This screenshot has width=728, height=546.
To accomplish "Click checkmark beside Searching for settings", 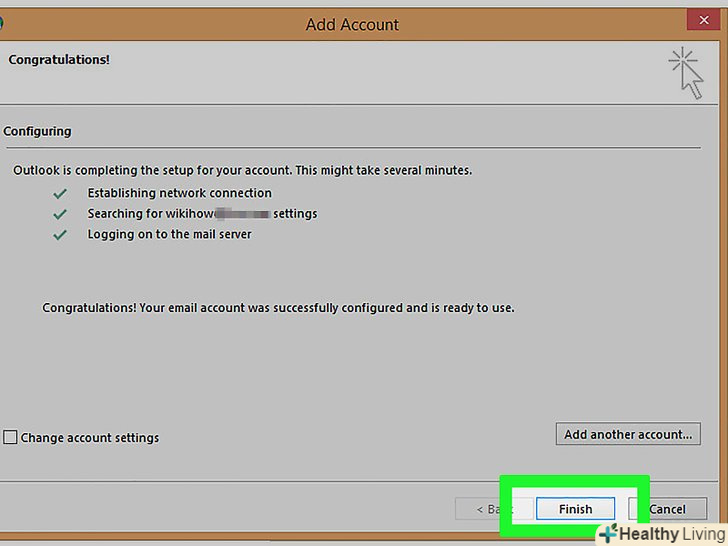I will [x=60, y=214].
